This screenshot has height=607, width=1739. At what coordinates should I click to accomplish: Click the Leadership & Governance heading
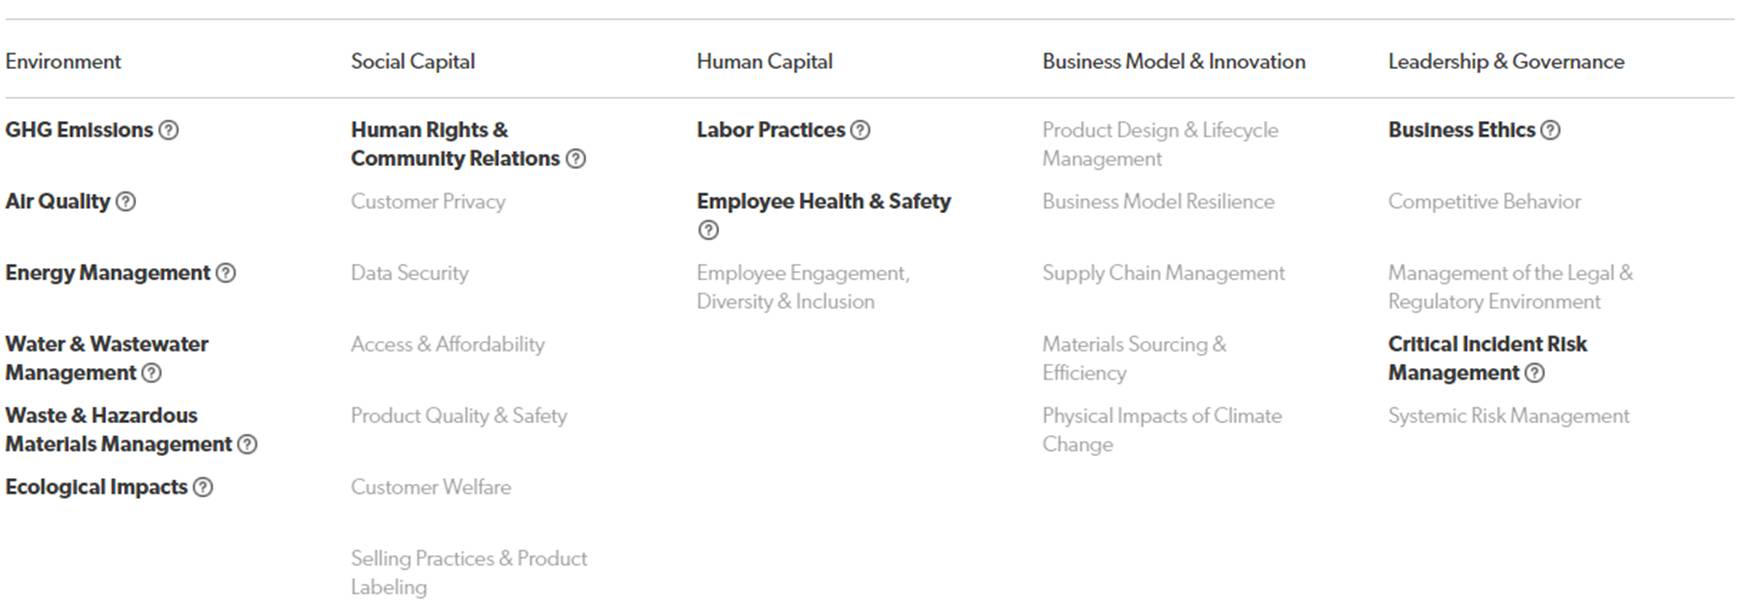[x=1505, y=61]
